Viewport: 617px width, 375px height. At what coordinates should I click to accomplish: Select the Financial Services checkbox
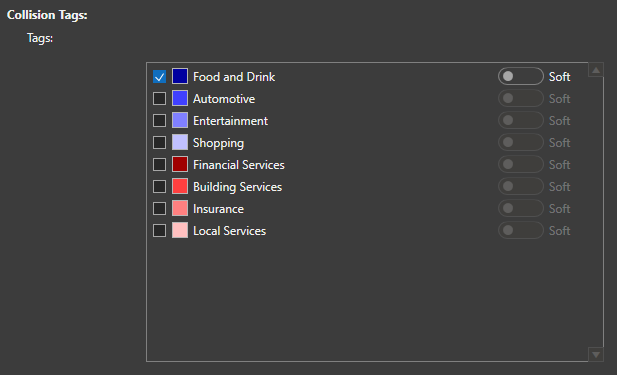coord(159,164)
